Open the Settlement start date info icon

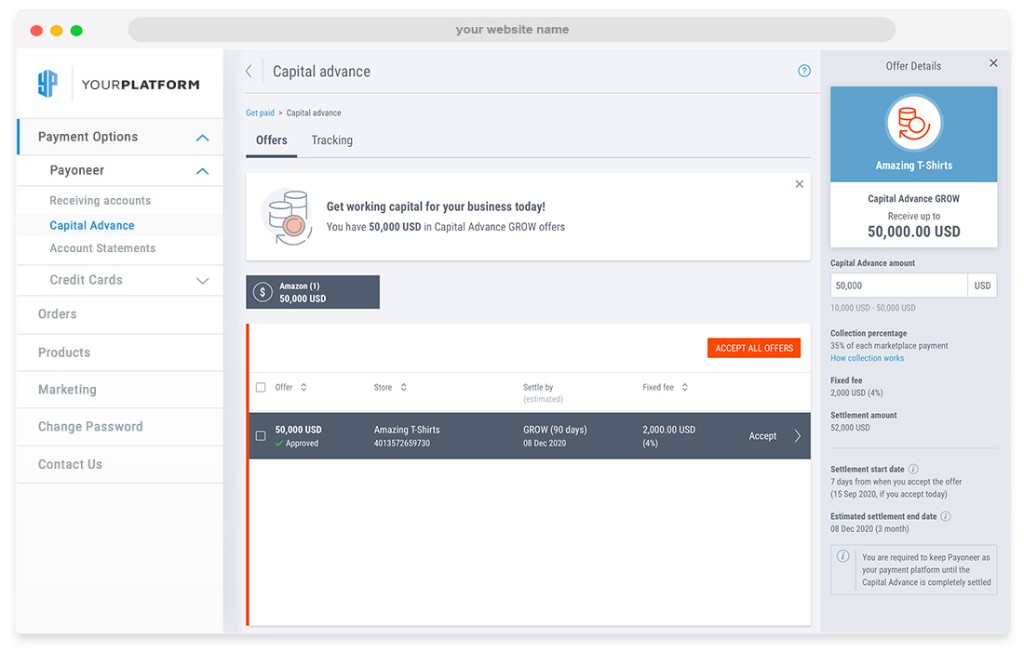913,469
